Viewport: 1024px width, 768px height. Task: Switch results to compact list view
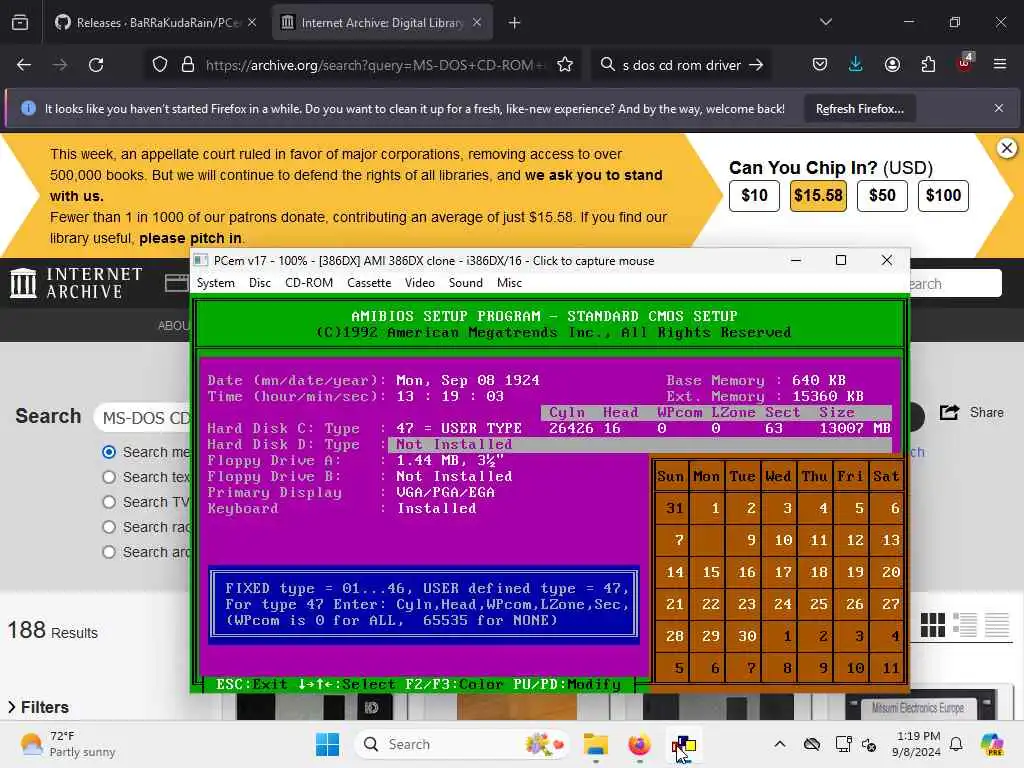[997, 625]
